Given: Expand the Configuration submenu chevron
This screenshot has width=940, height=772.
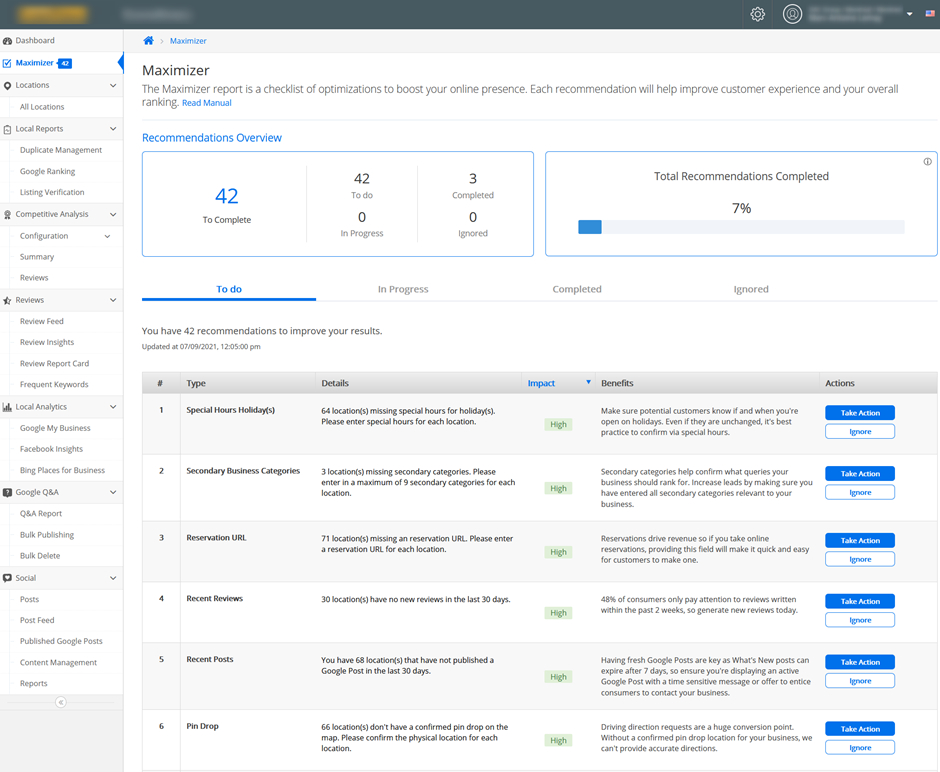Looking at the screenshot, I should pyautogui.click(x=107, y=236).
